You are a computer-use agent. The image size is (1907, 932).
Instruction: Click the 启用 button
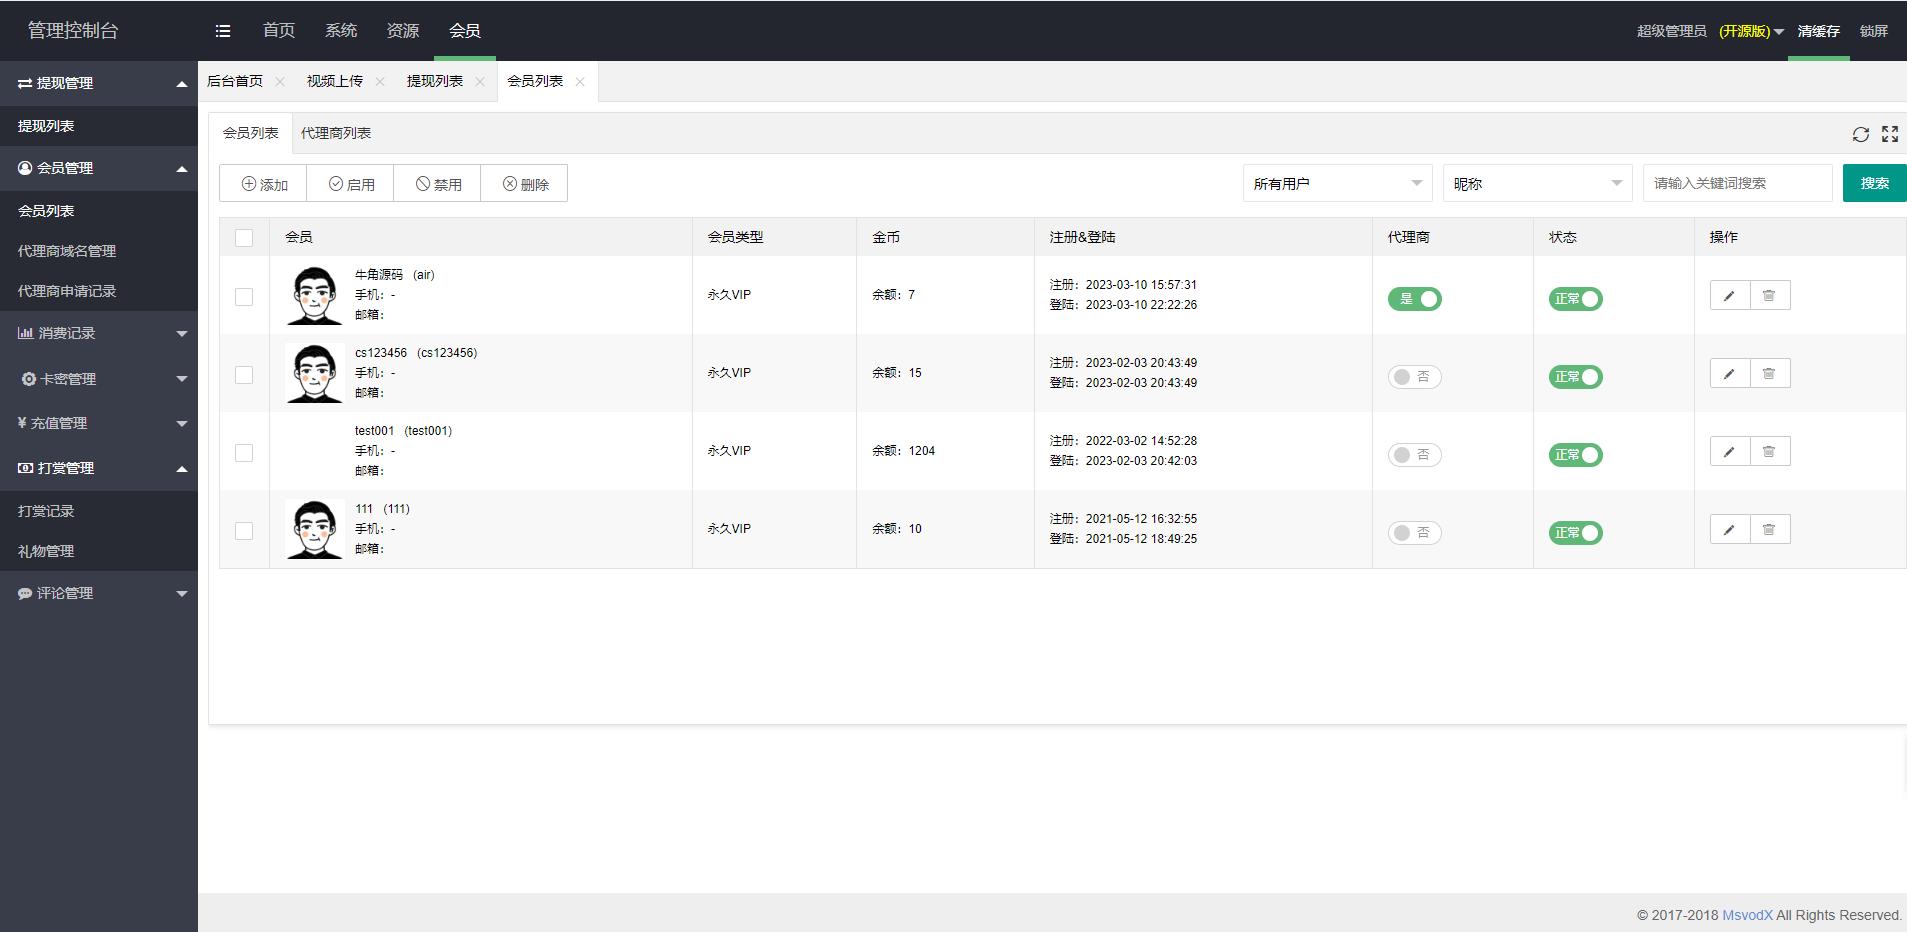[351, 184]
